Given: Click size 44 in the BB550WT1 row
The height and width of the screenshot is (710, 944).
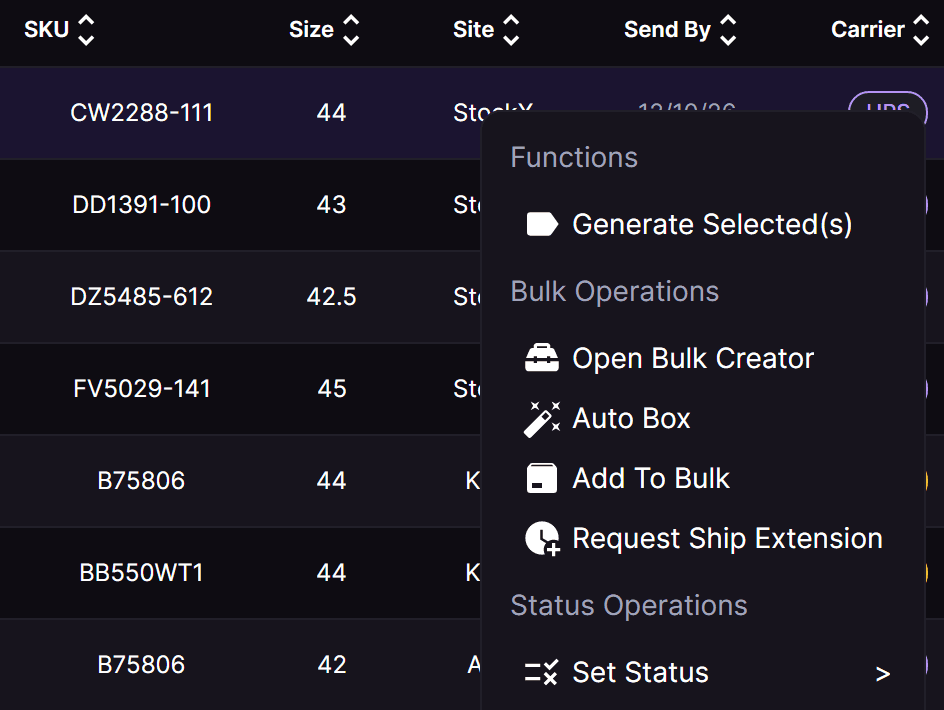Looking at the screenshot, I should (x=331, y=572).
